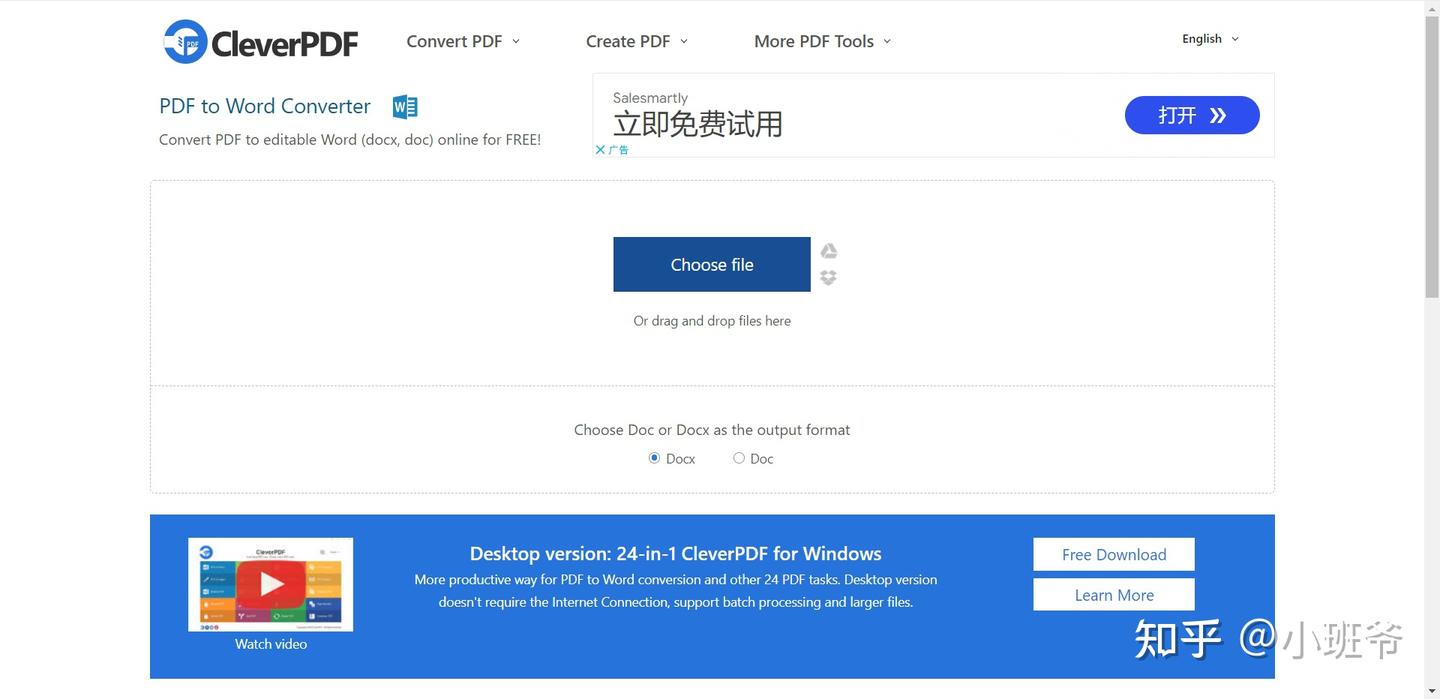
Task: Close the ad with X icon
Action: click(600, 150)
